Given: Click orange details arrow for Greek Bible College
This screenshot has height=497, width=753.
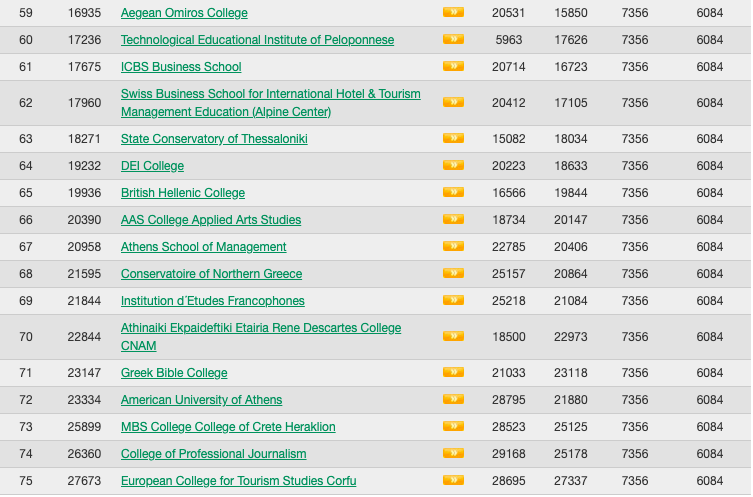Looking at the screenshot, I should [453, 372].
